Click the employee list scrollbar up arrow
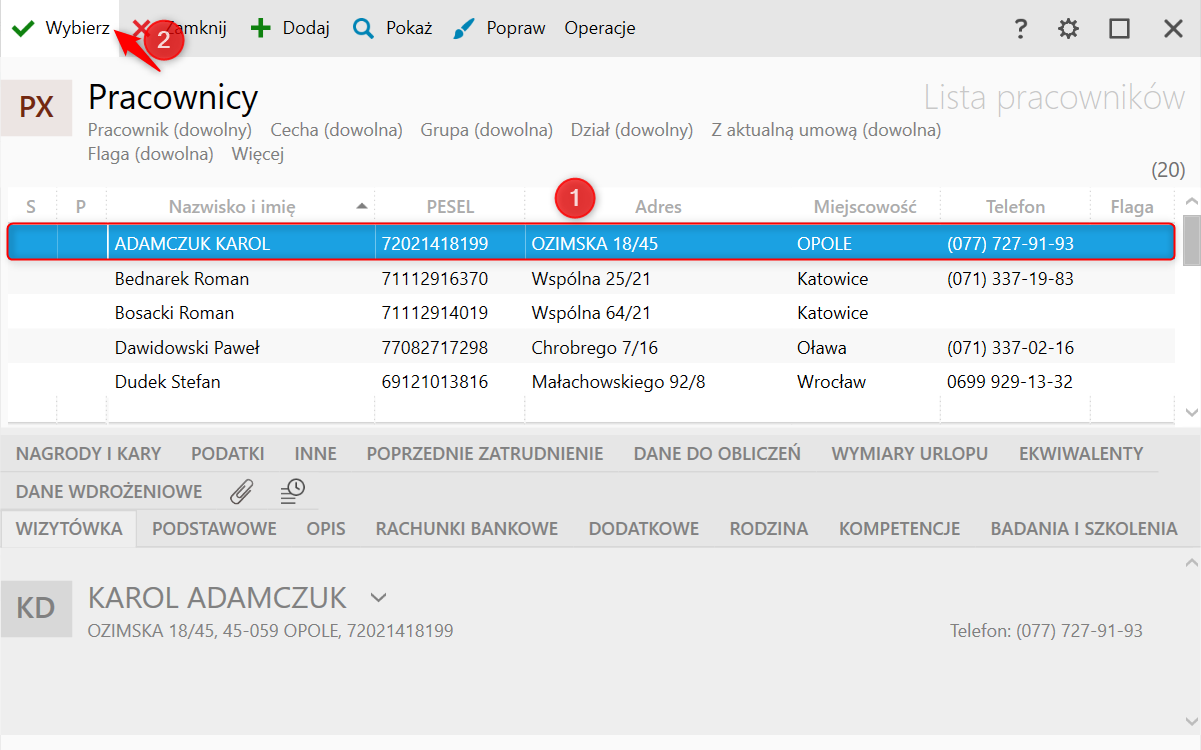The image size is (1201, 750). tap(1191, 201)
